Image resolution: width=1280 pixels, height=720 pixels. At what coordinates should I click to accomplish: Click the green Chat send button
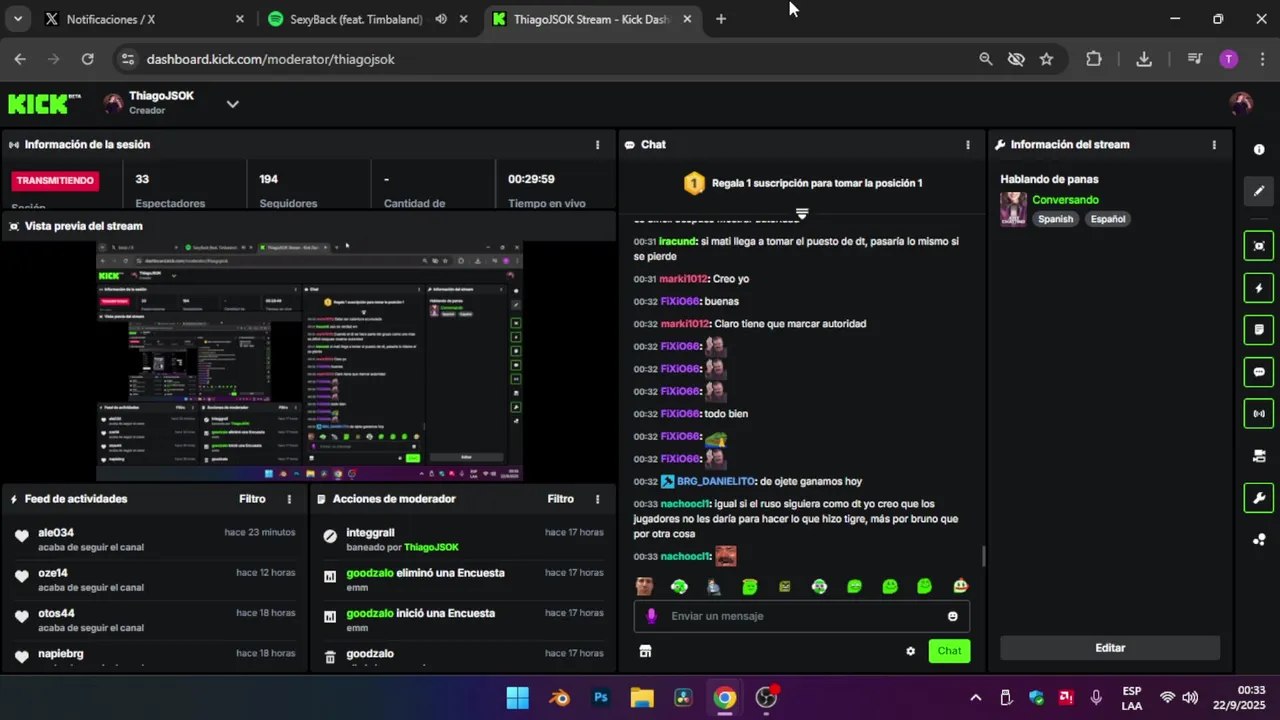click(949, 651)
